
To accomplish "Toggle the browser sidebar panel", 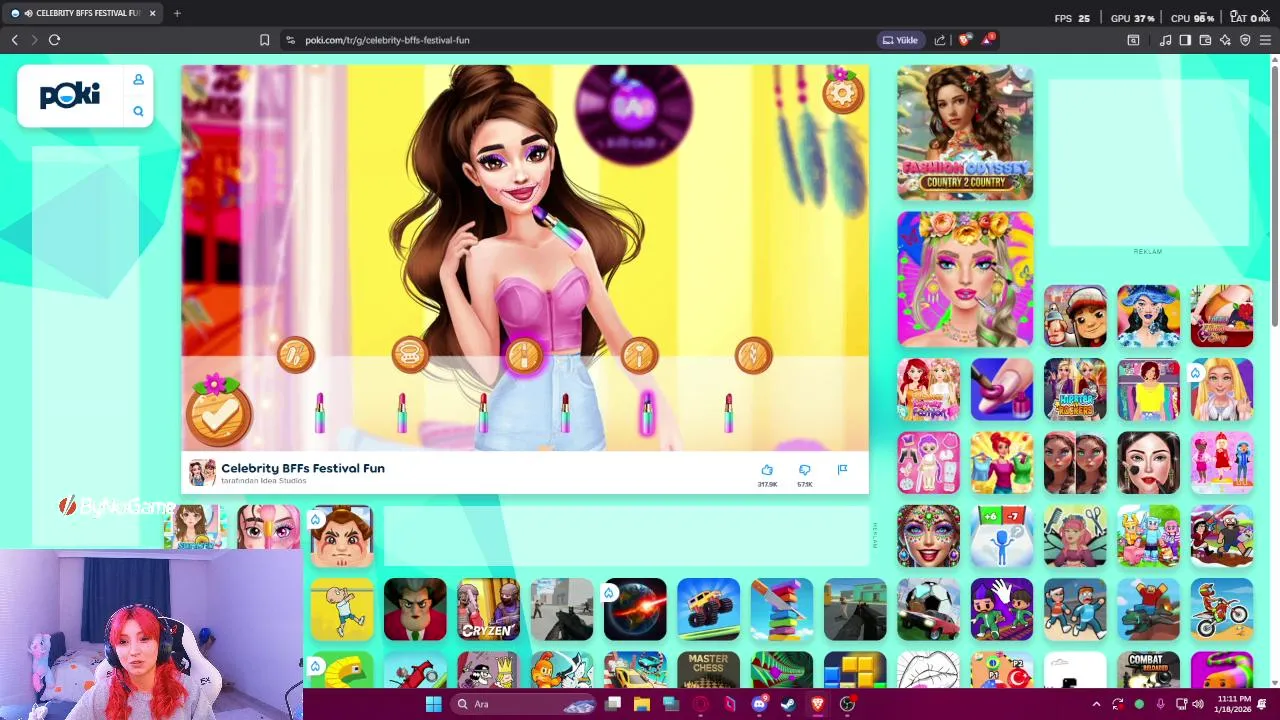I will tap(1185, 40).
